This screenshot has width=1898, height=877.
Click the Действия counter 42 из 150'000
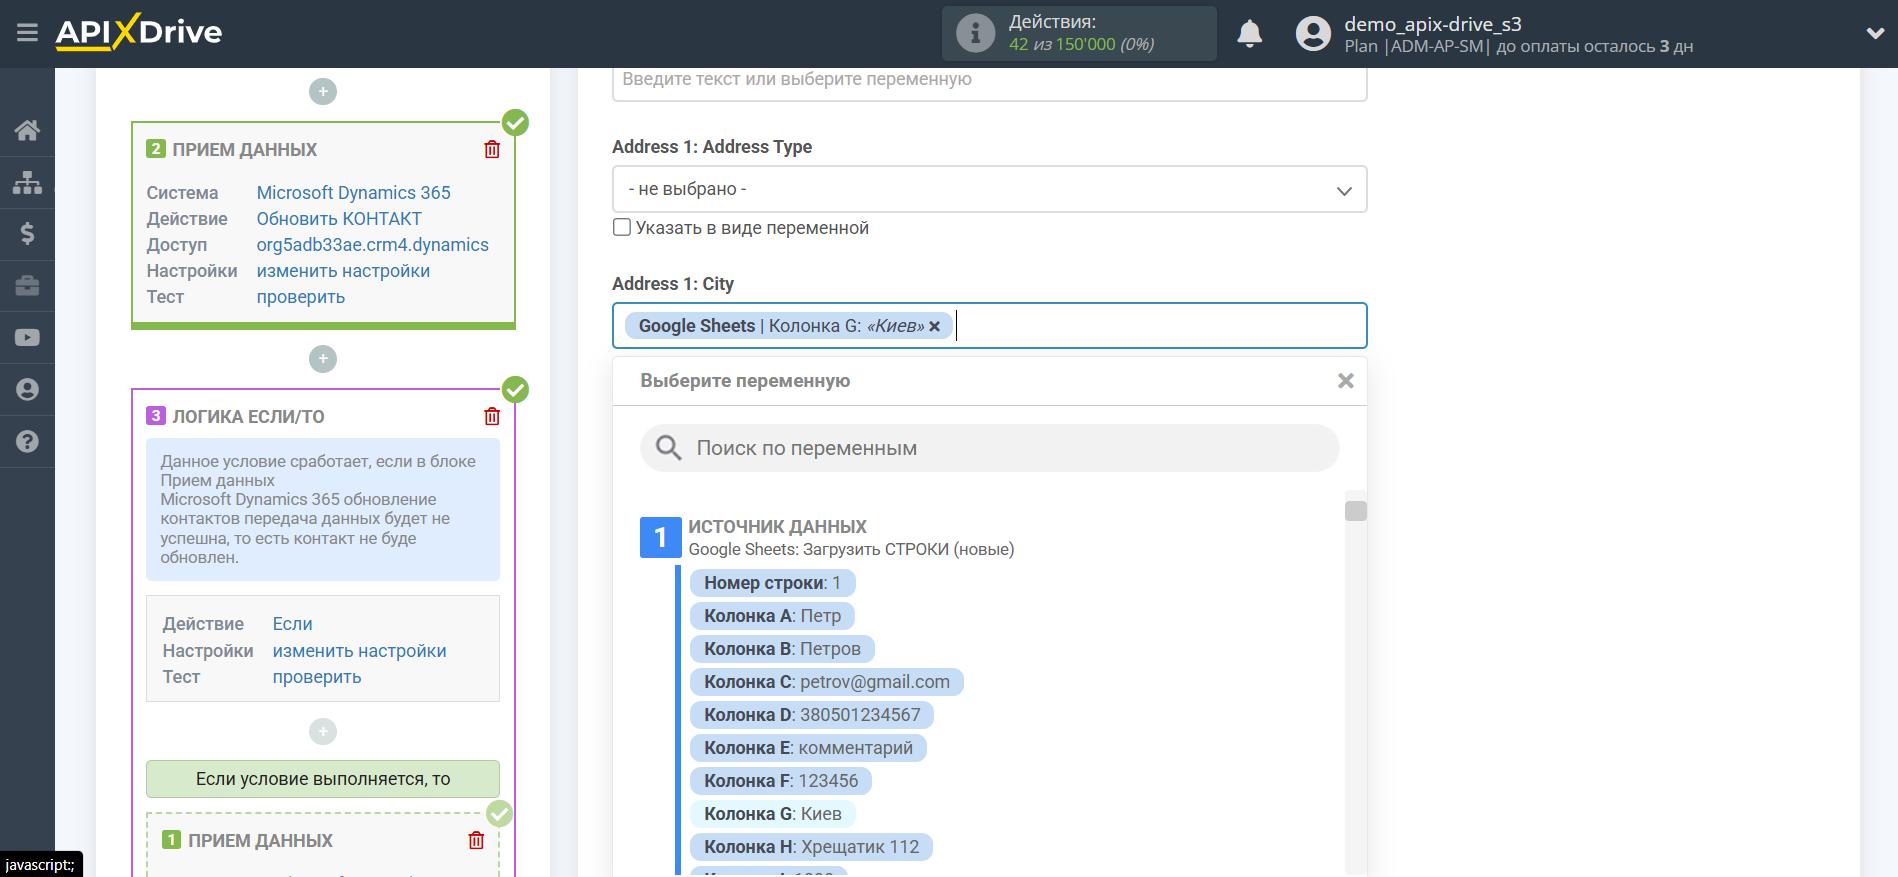(x=1081, y=44)
